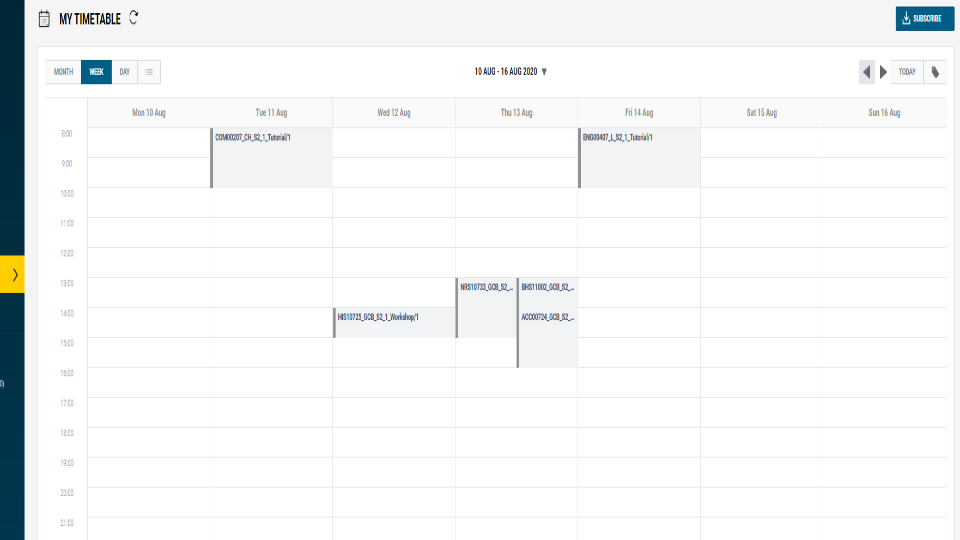
Task: Switch to Day view
Action: 124,72
